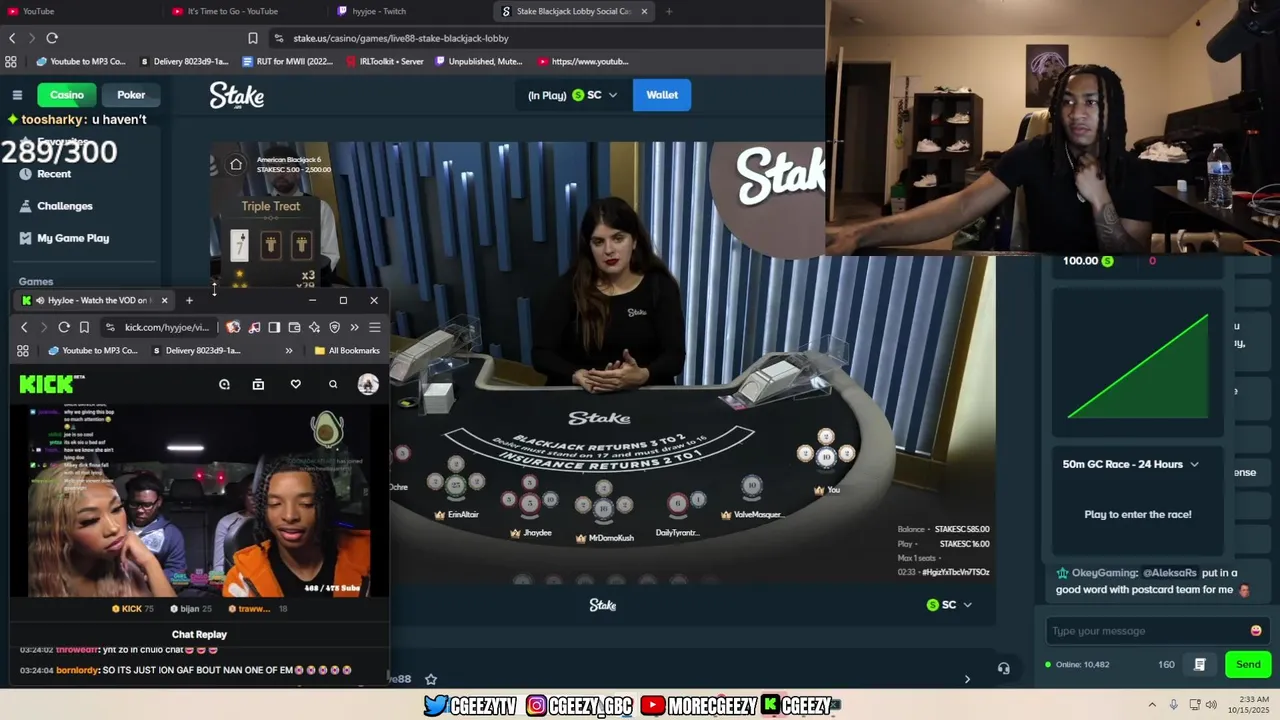Image resolution: width=1280 pixels, height=720 pixels.
Task: Expand hidden bookmarks in Kick window
Action: tap(289, 351)
